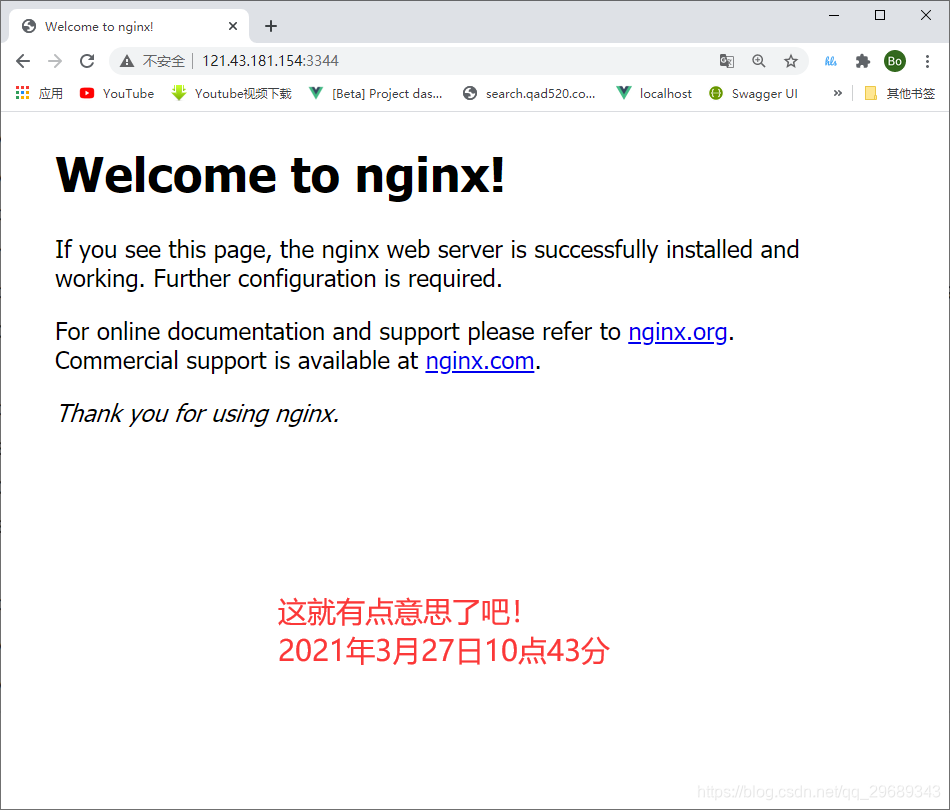Click the translate page icon

click(726, 61)
